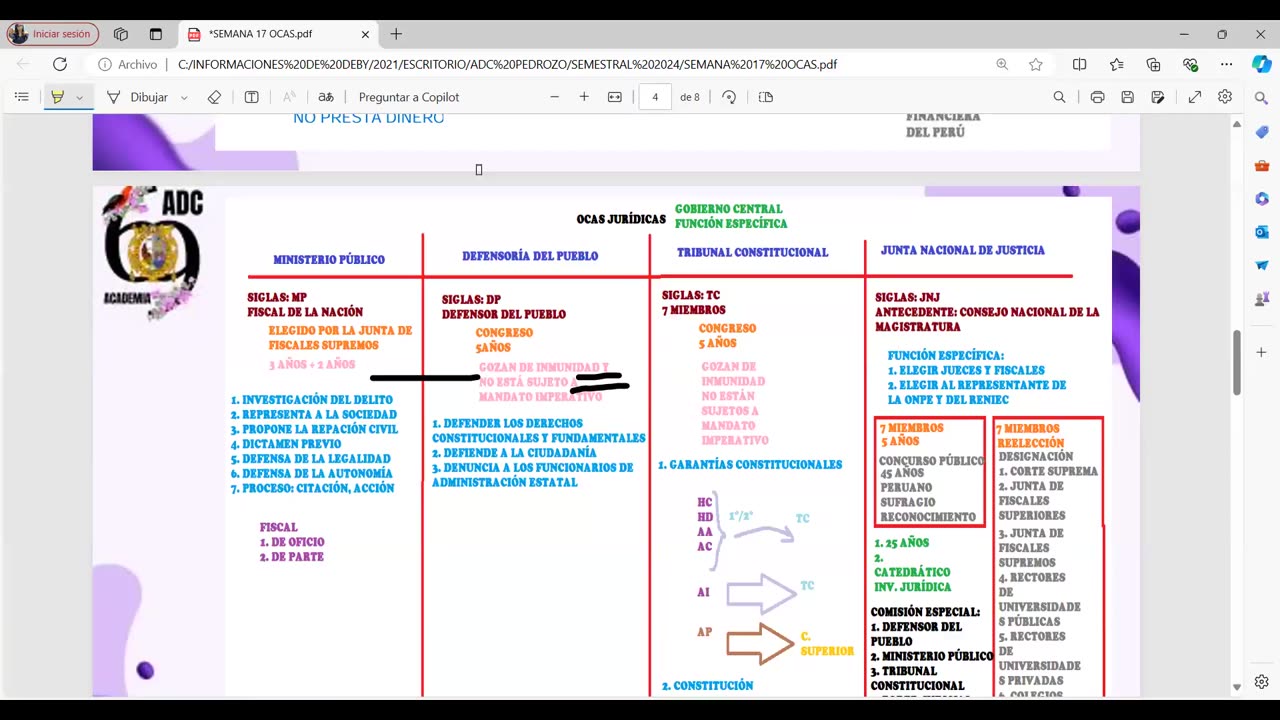Expand highlighter color options dropdown
The image size is (1280, 720).
[80, 97]
